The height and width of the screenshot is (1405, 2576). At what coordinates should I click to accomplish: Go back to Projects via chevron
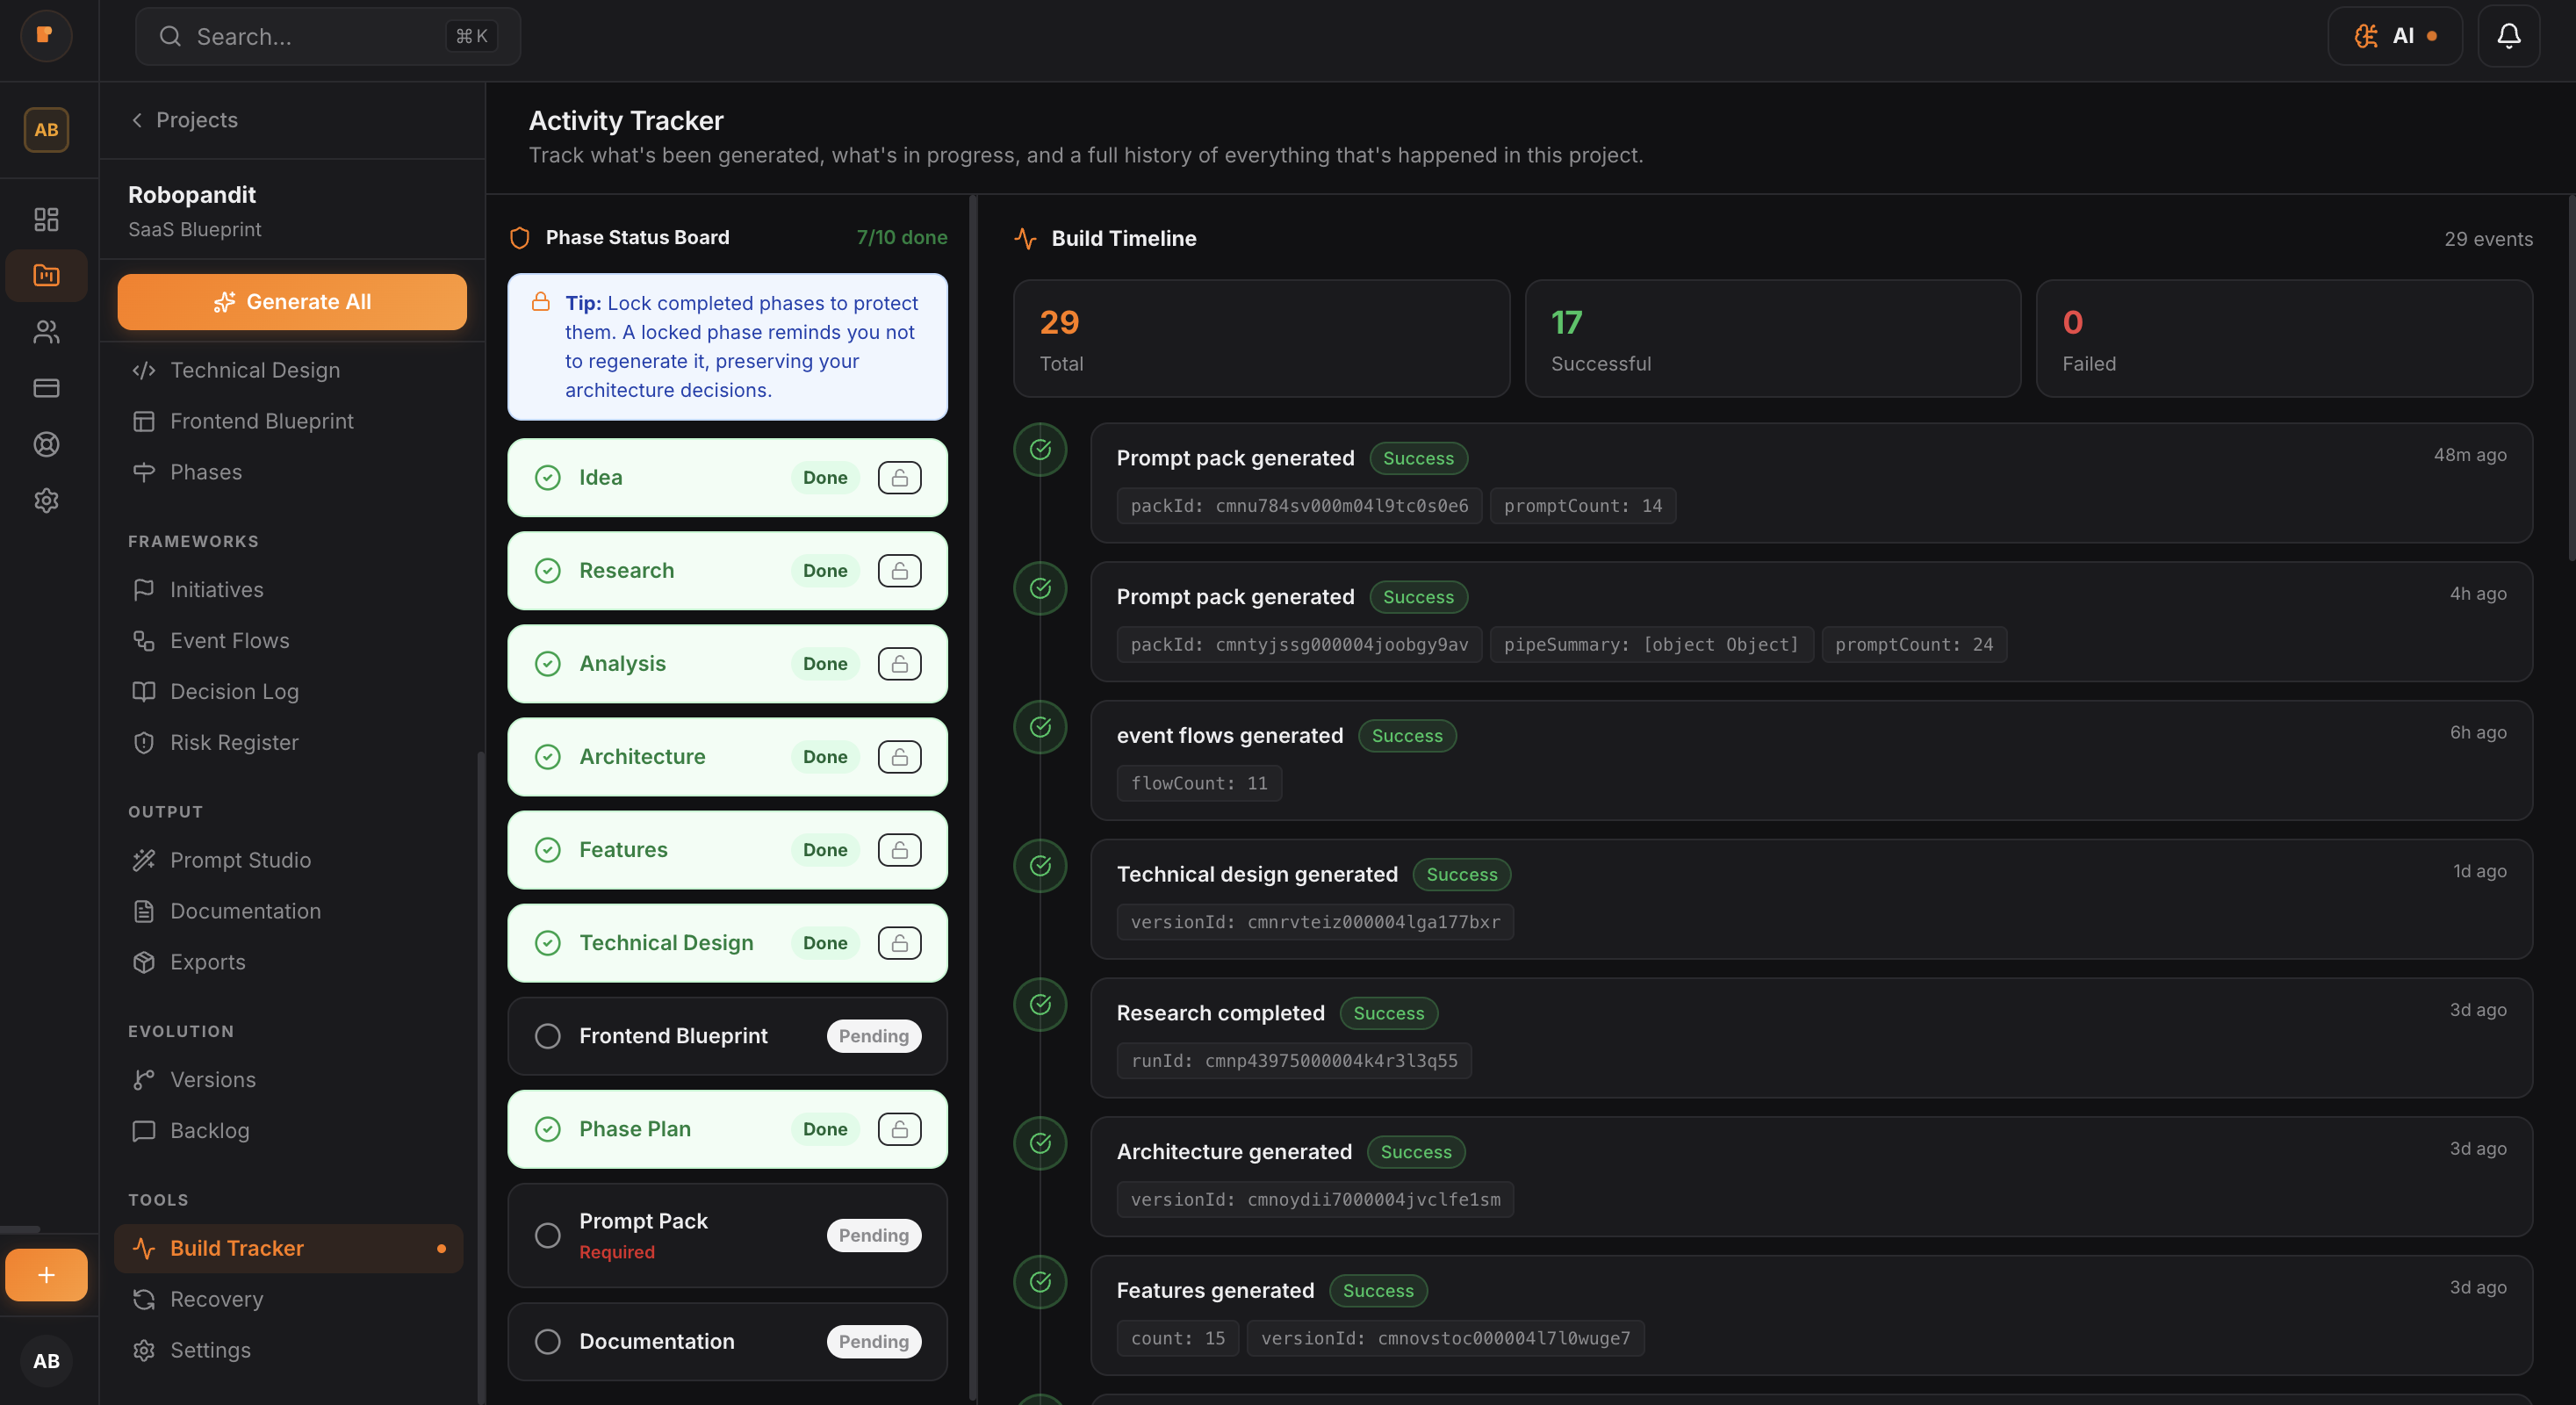137,120
